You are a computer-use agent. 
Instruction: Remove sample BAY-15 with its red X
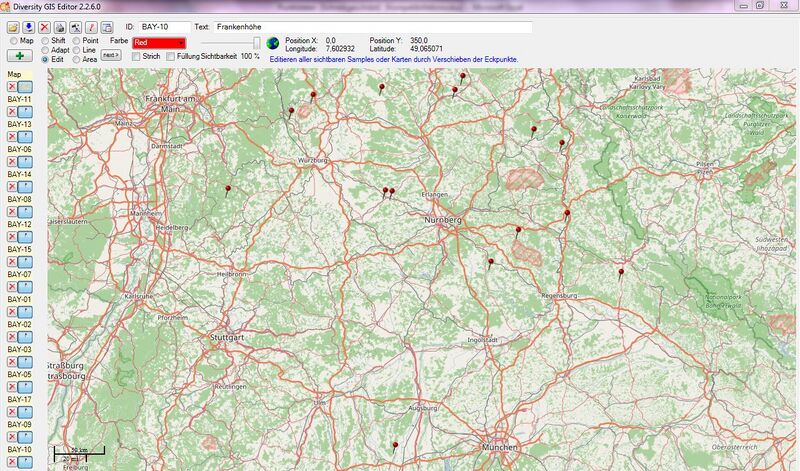(x=12, y=262)
